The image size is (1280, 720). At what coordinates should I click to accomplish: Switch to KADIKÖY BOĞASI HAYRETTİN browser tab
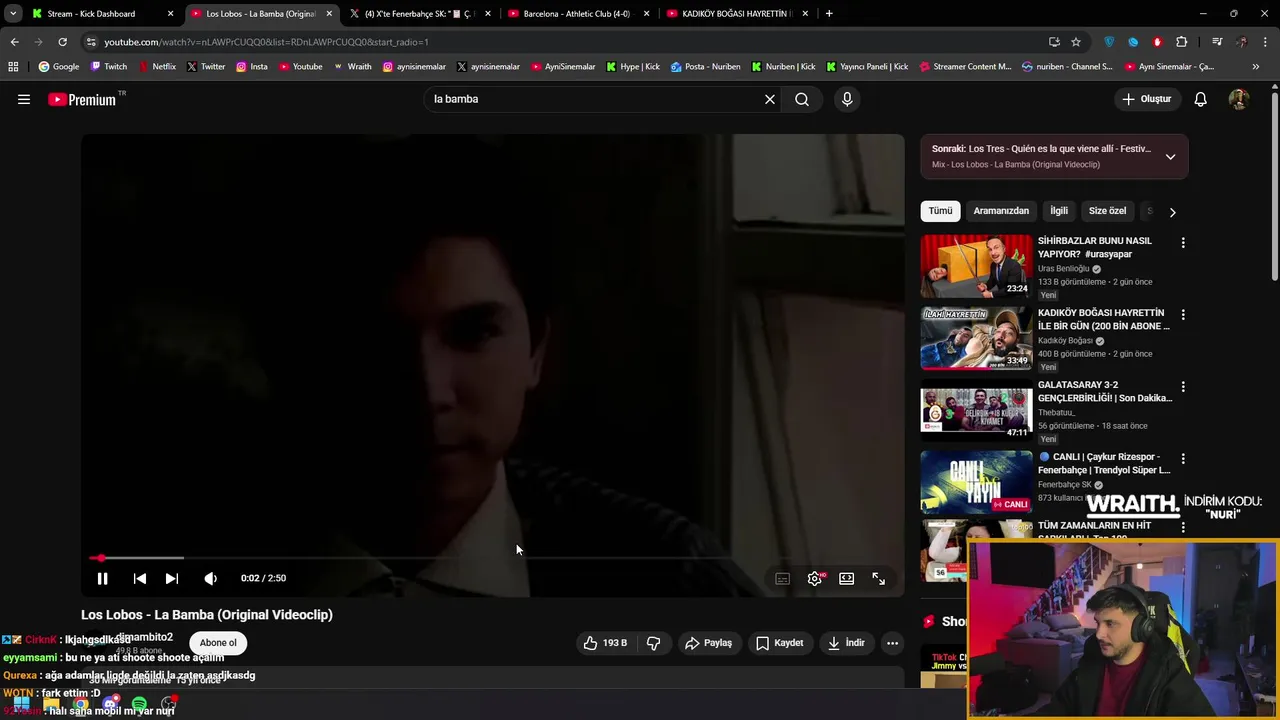point(736,14)
